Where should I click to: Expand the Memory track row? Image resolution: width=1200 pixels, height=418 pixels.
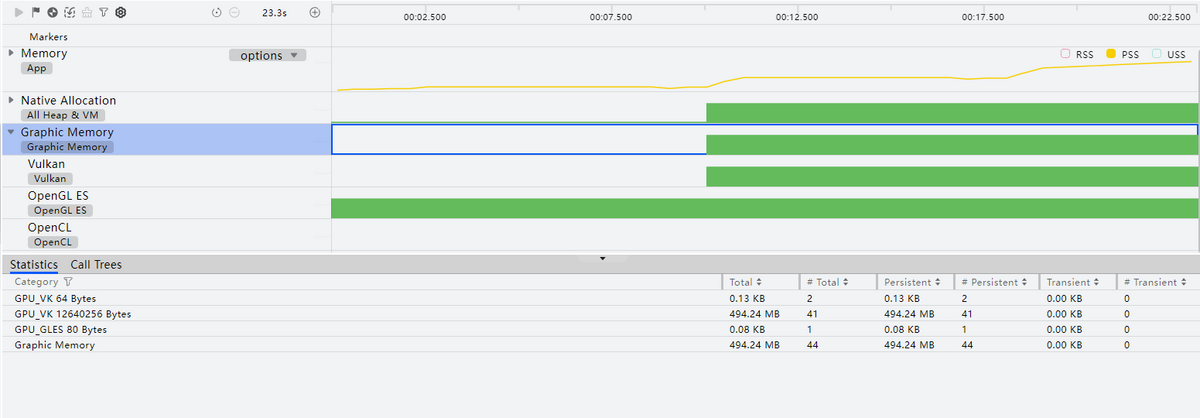(x=11, y=53)
